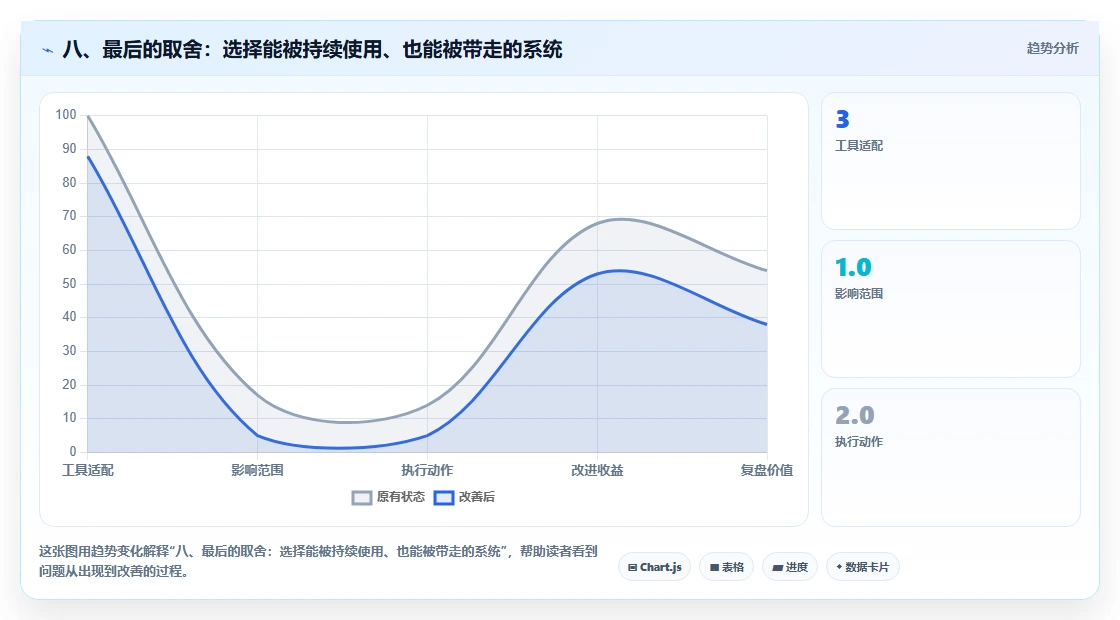The height and width of the screenshot is (620, 1120).
Task: Click the 100 y-axis tick label
Action: pyautogui.click(x=66, y=115)
